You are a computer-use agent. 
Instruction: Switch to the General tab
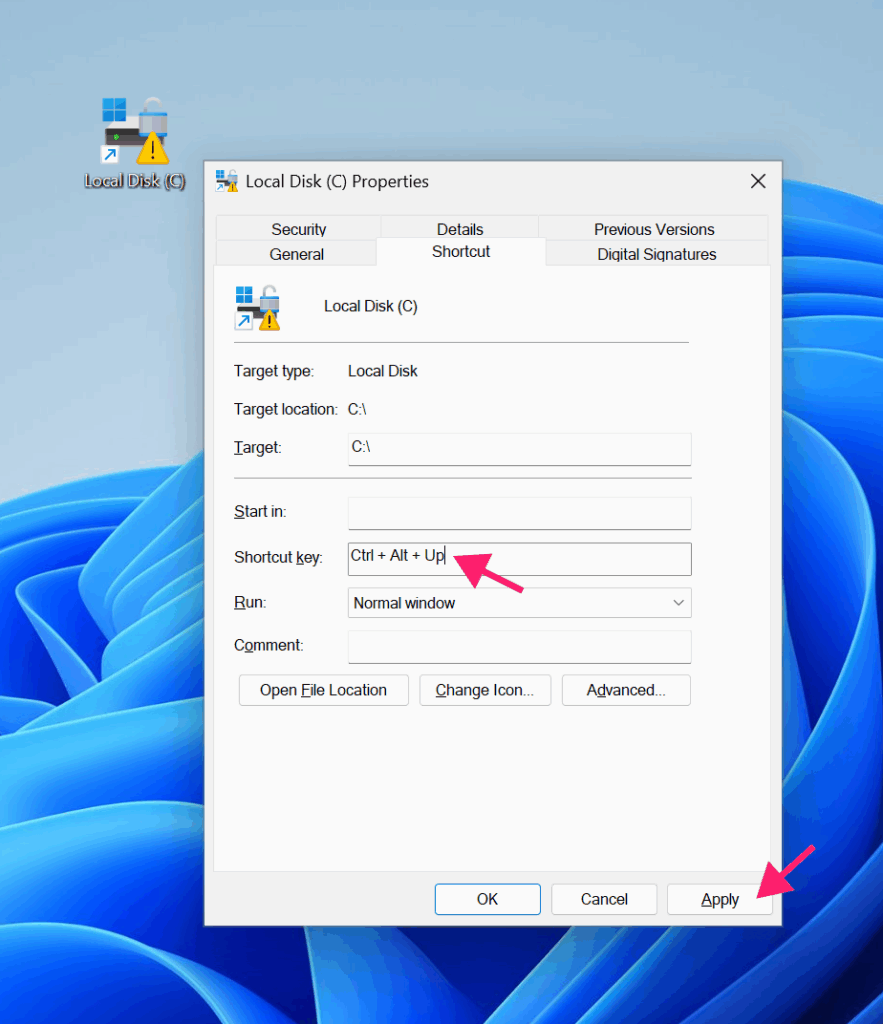(x=297, y=254)
